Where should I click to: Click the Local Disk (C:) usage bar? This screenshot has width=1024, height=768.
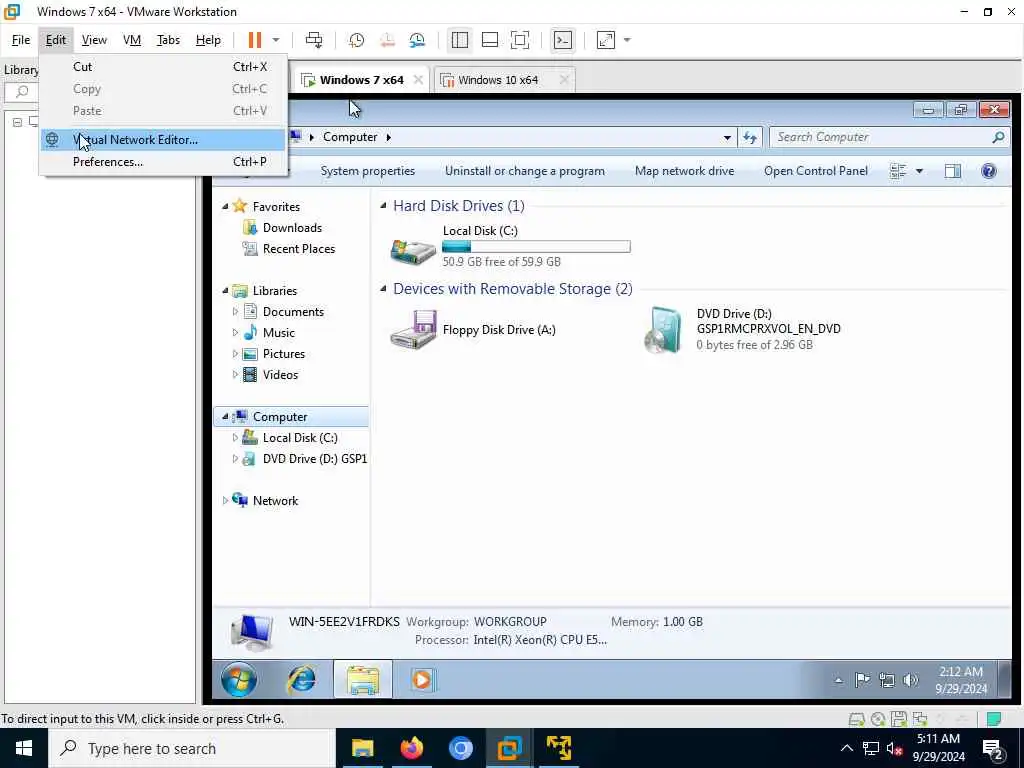point(536,246)
